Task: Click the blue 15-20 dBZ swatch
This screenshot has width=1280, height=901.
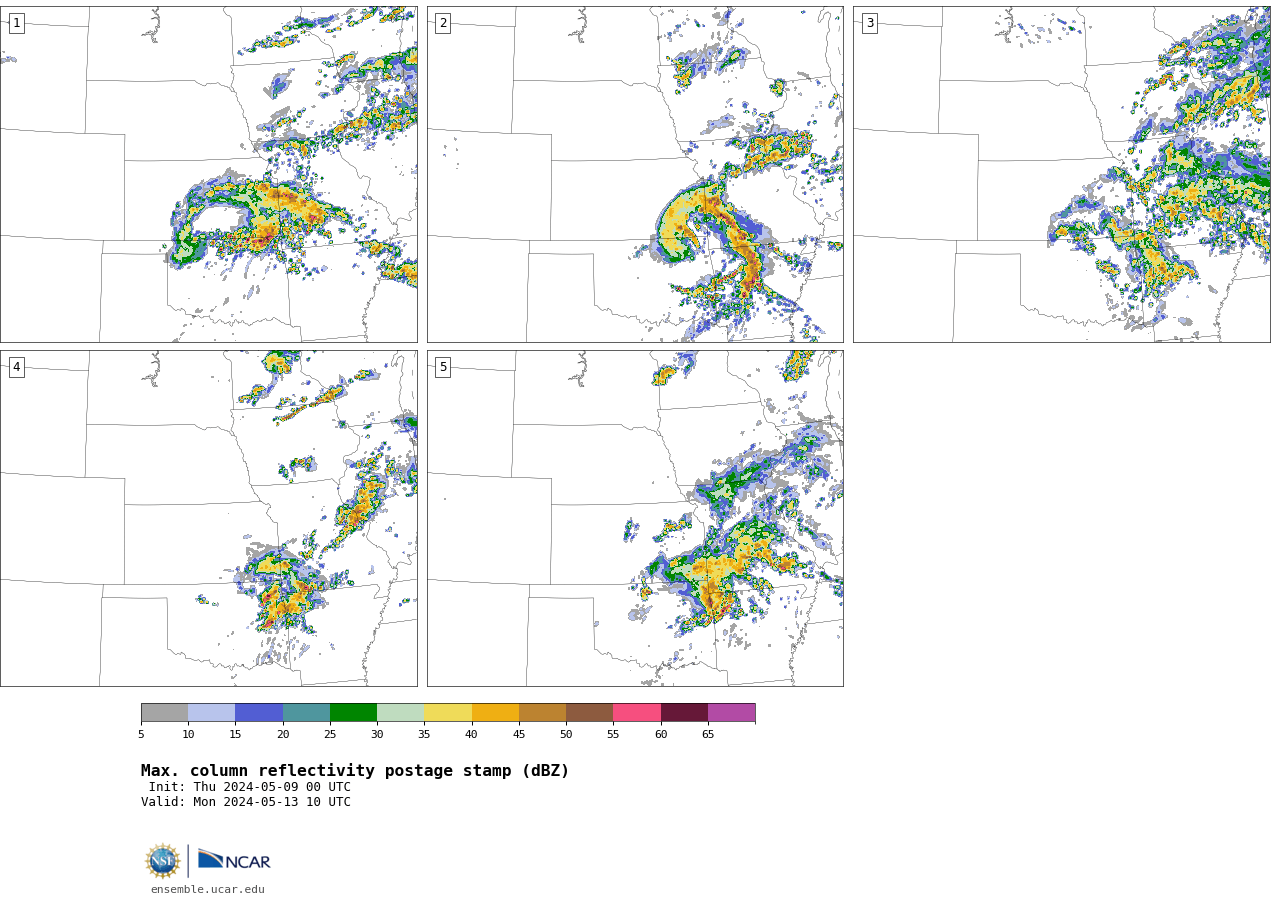Action: tap(259, 713)
